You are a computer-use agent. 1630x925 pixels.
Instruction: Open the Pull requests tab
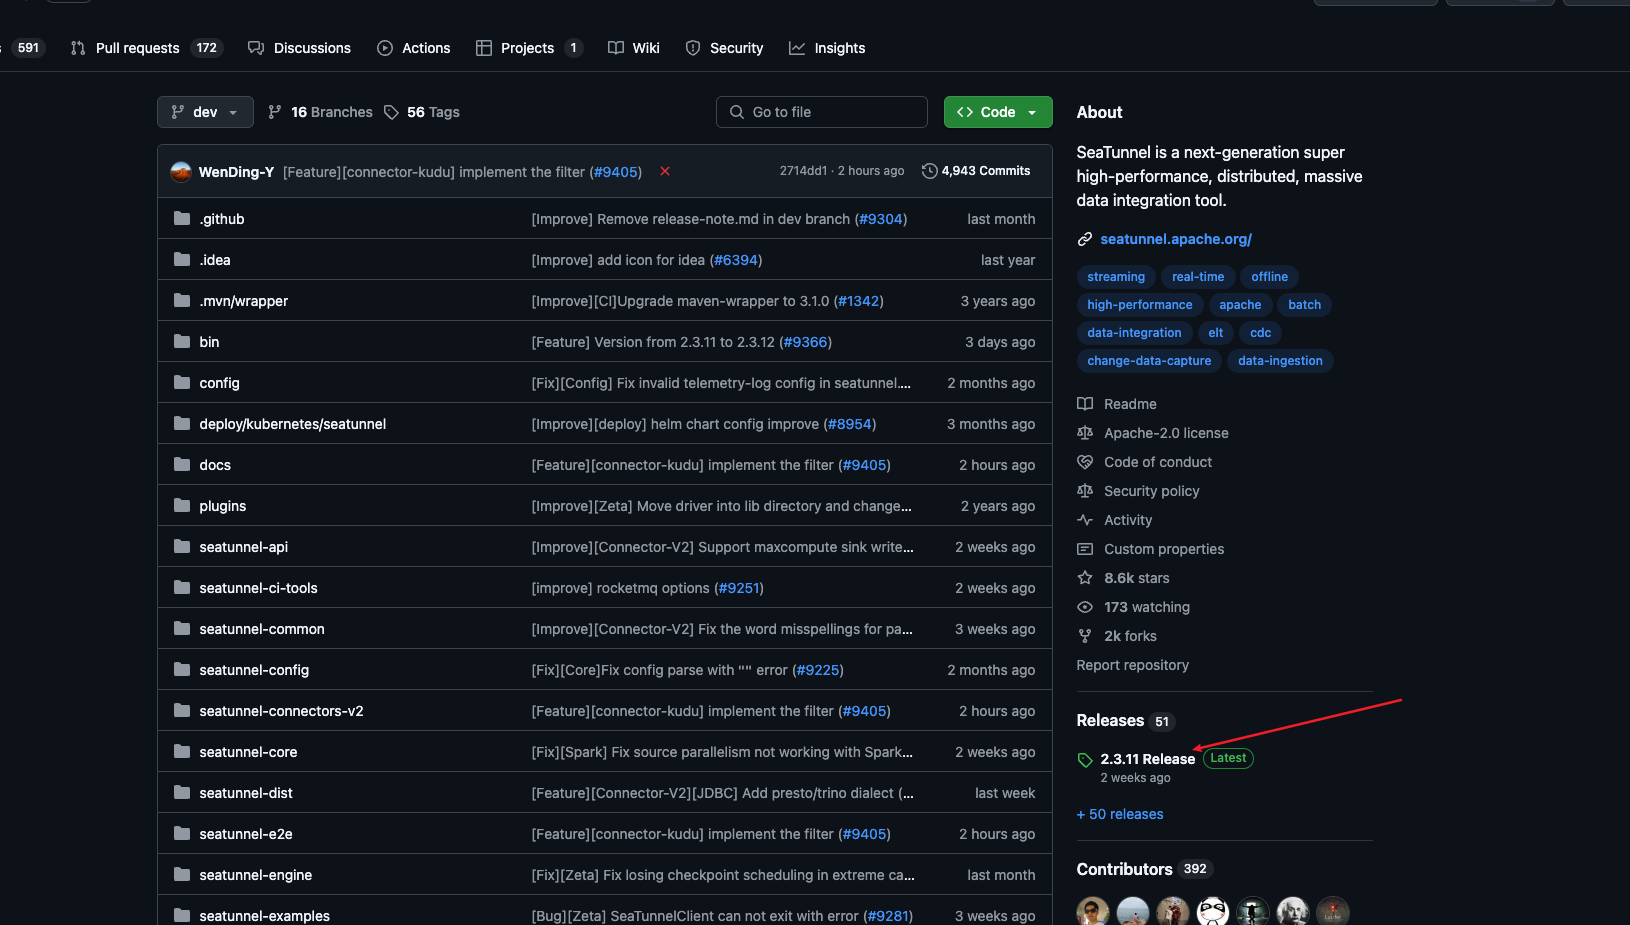[137, 48]
